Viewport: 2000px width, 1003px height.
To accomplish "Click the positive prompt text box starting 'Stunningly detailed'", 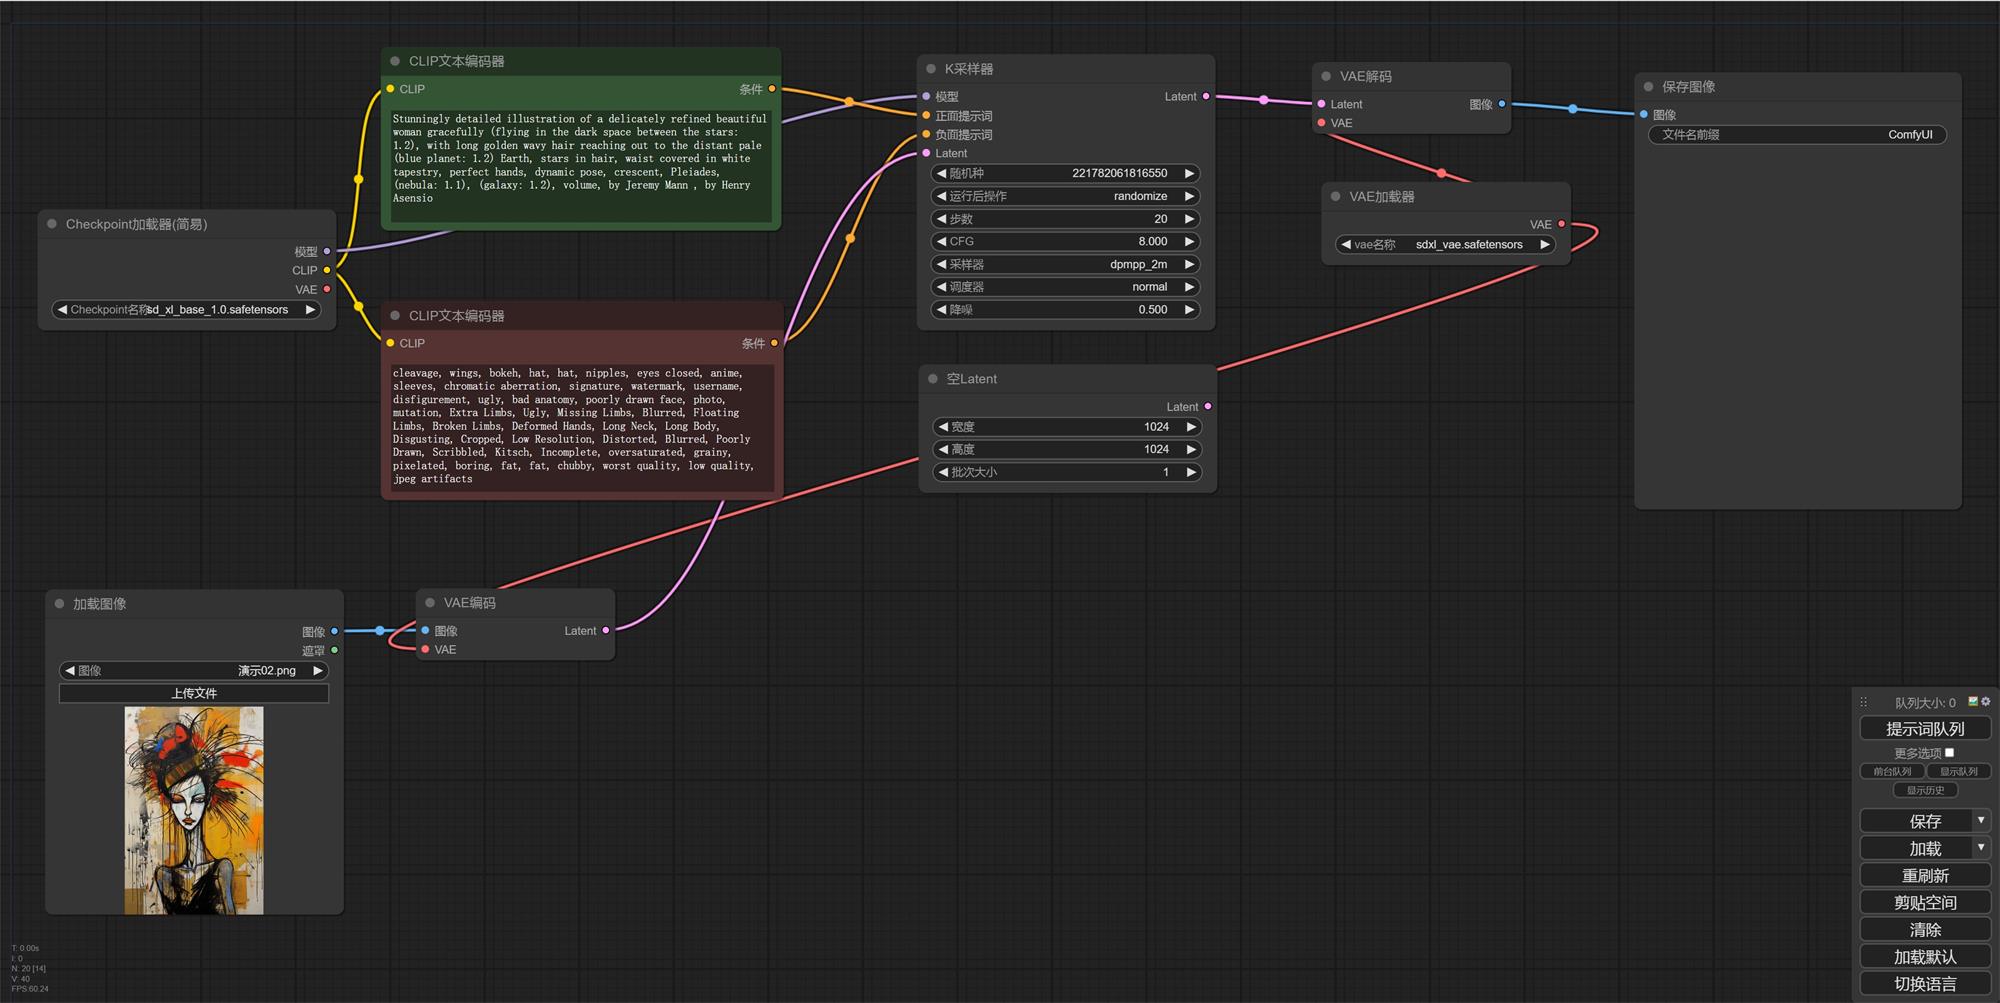I will [x=582, y=165].
